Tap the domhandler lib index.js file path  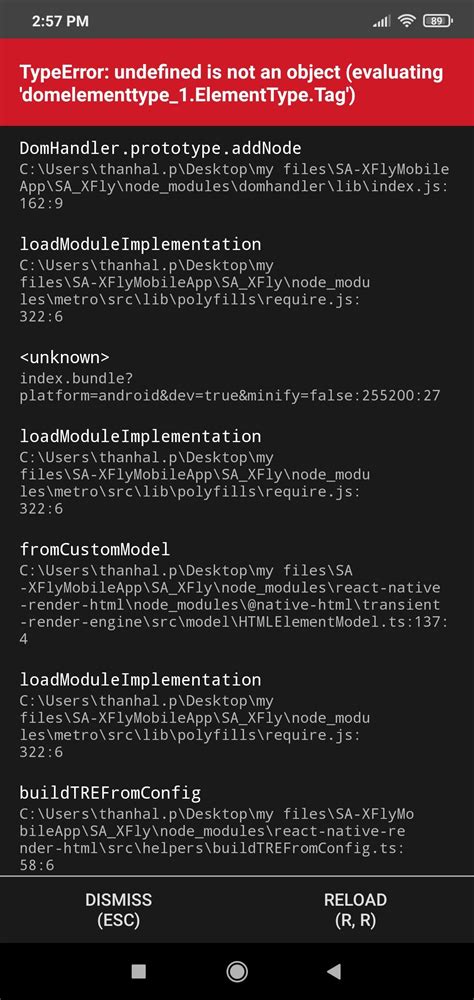(x=234, y=186)
